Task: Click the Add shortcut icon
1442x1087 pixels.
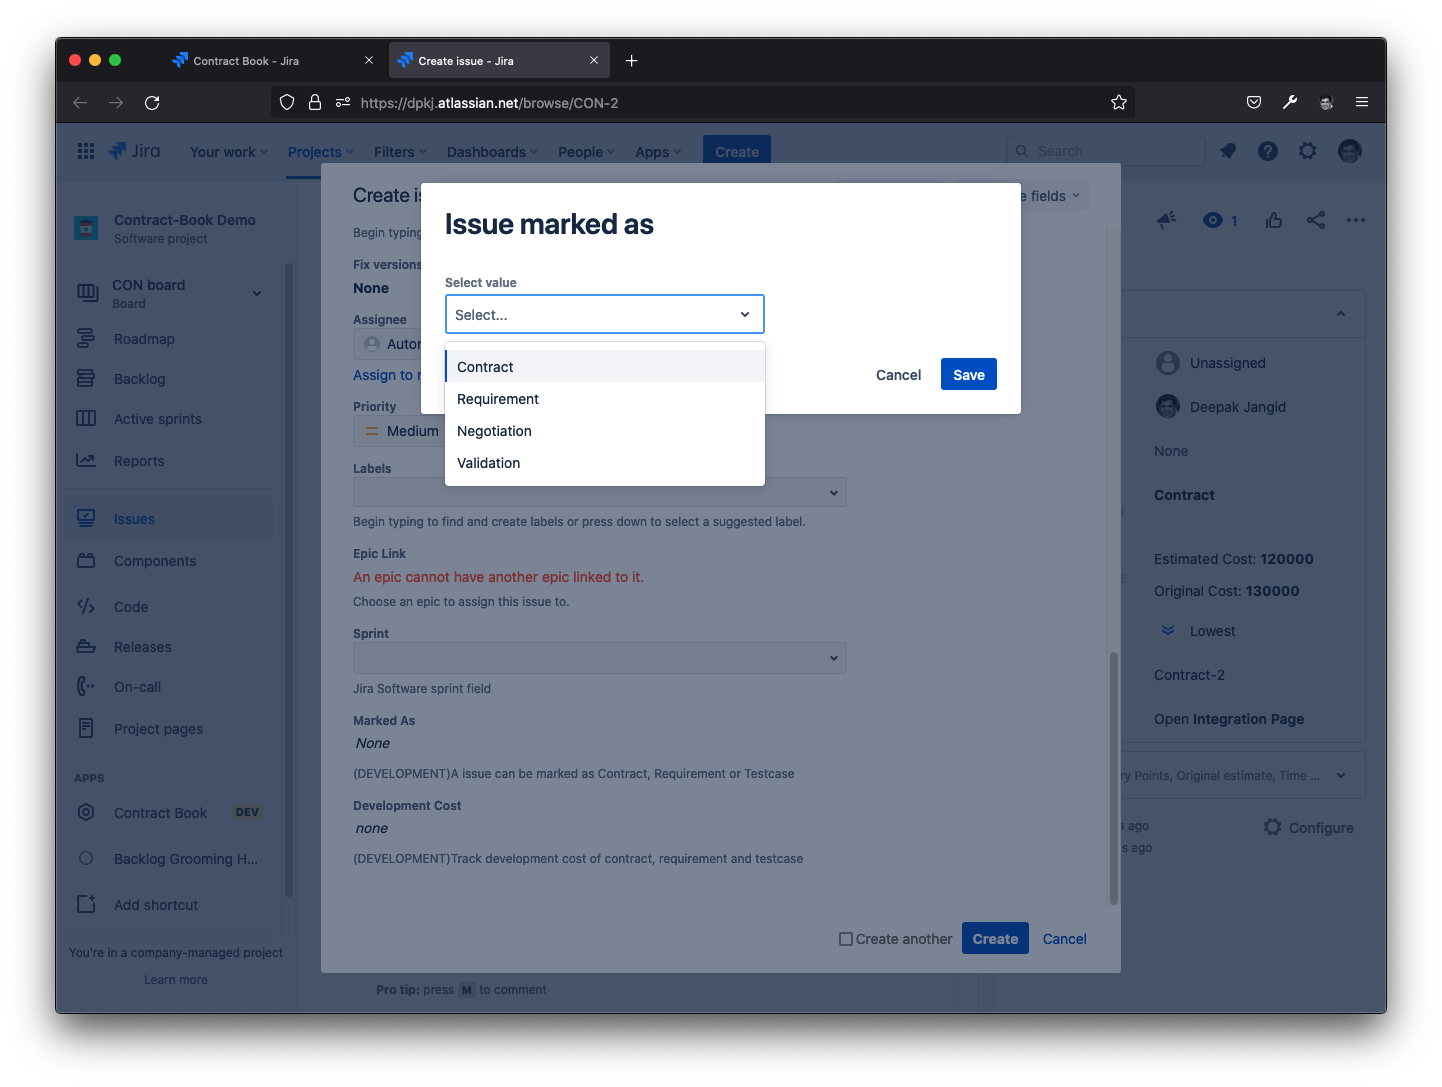Action: tap(86, 905)
